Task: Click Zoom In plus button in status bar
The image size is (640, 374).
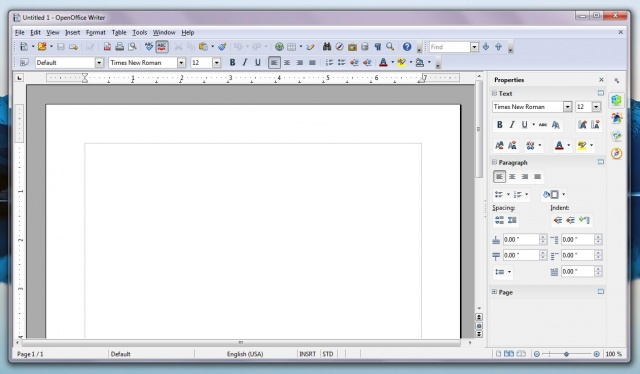Action: (596, 354)
